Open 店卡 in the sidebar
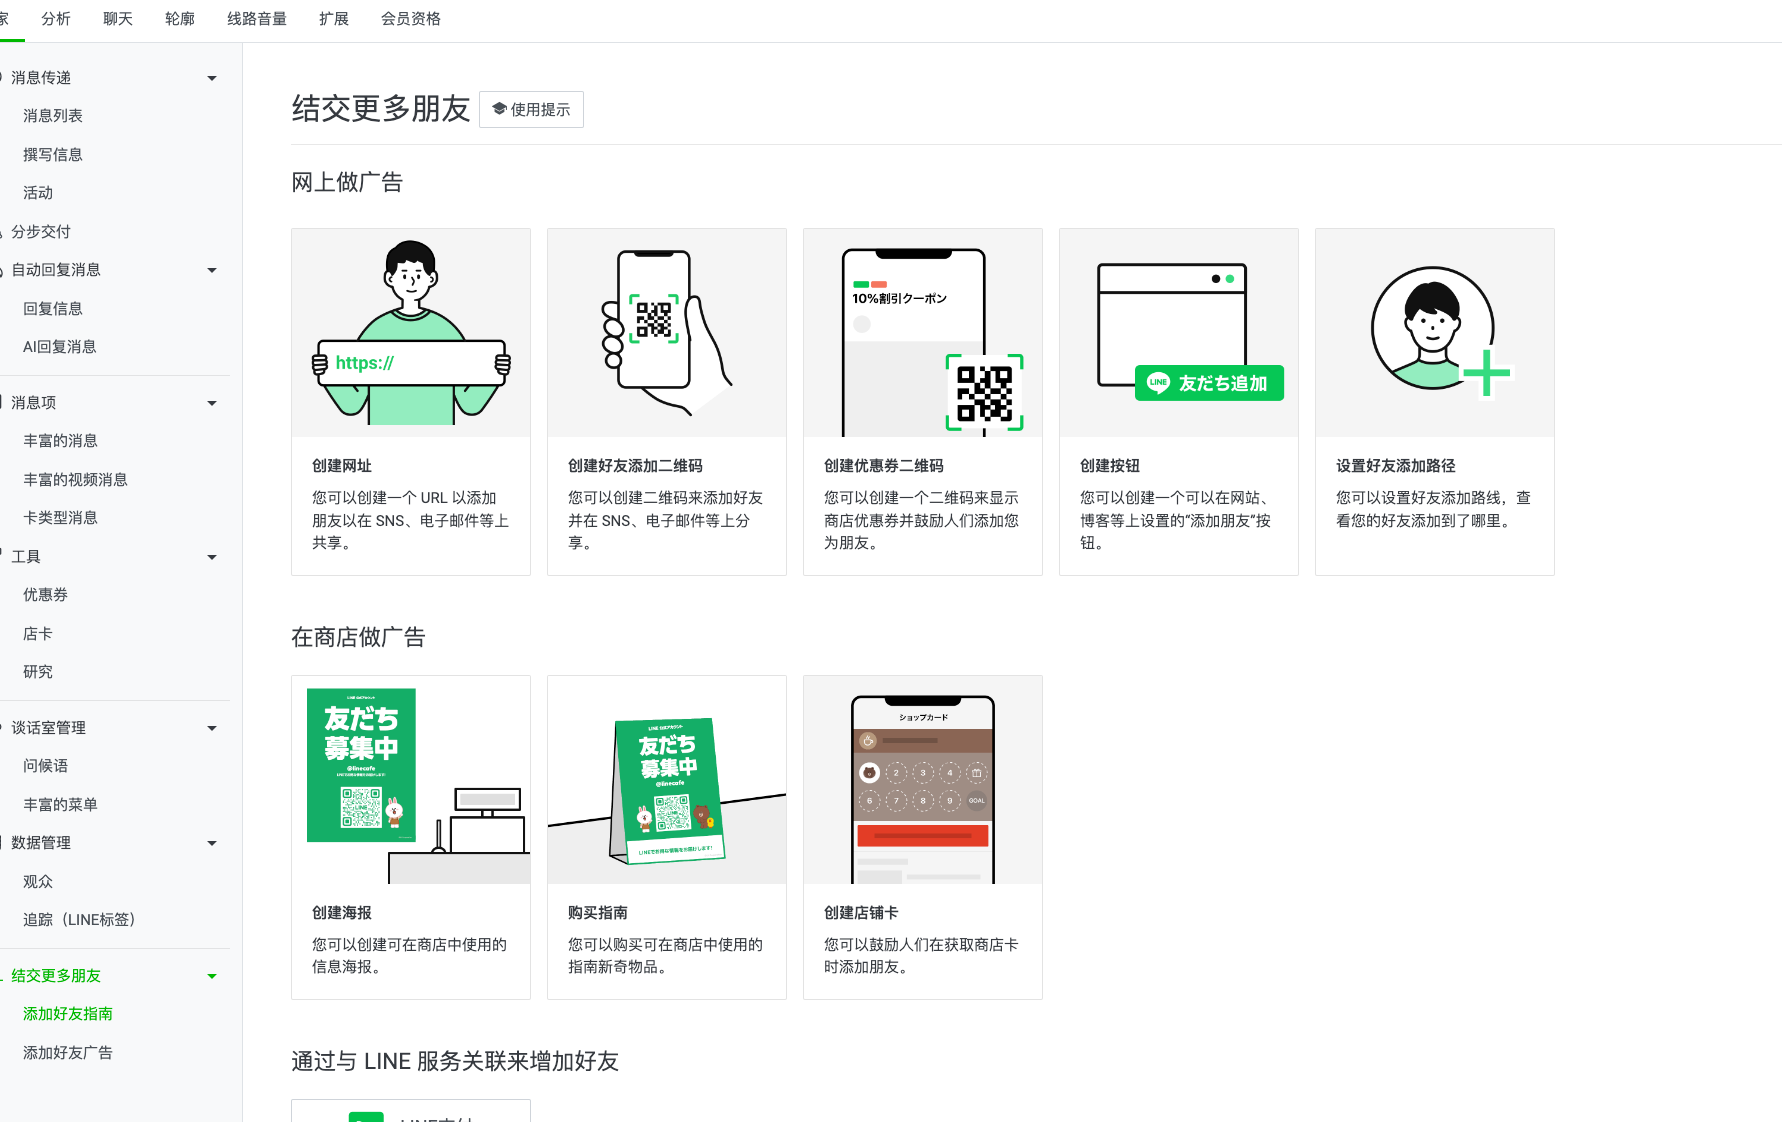The image size is (1782, 1122). (x=38, y=634)
